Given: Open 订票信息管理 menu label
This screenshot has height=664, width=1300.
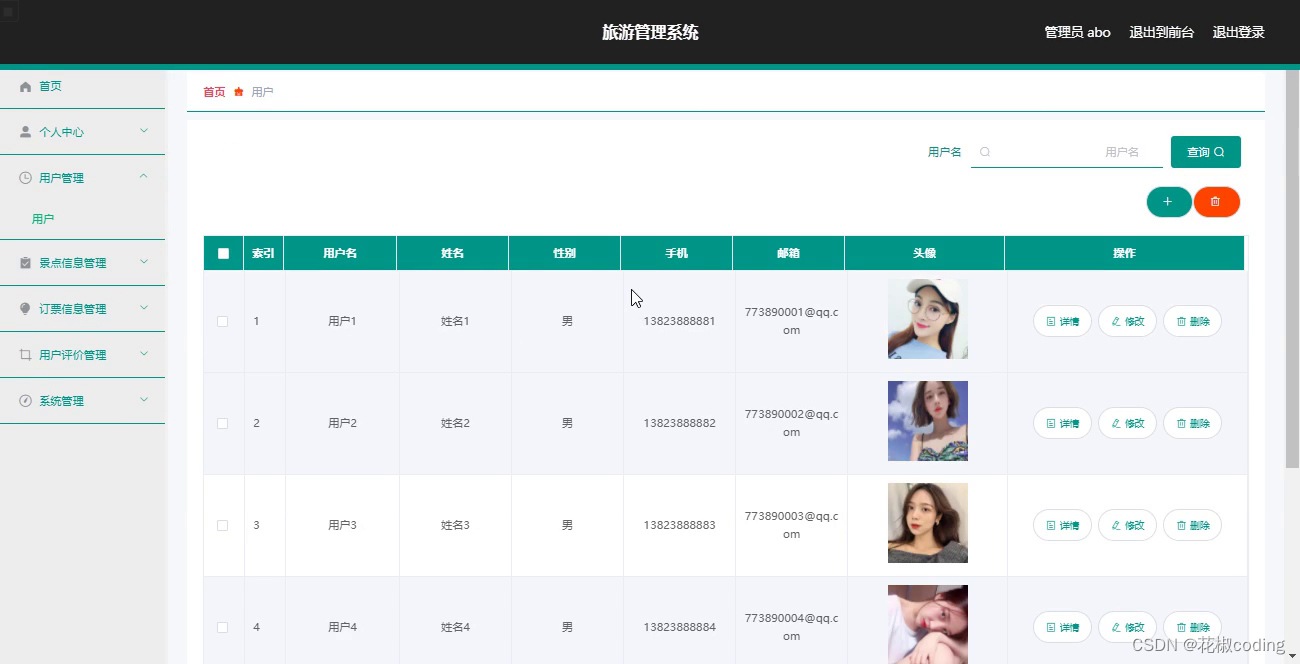Looking at the screenshot, I should (x=72, y=309).
